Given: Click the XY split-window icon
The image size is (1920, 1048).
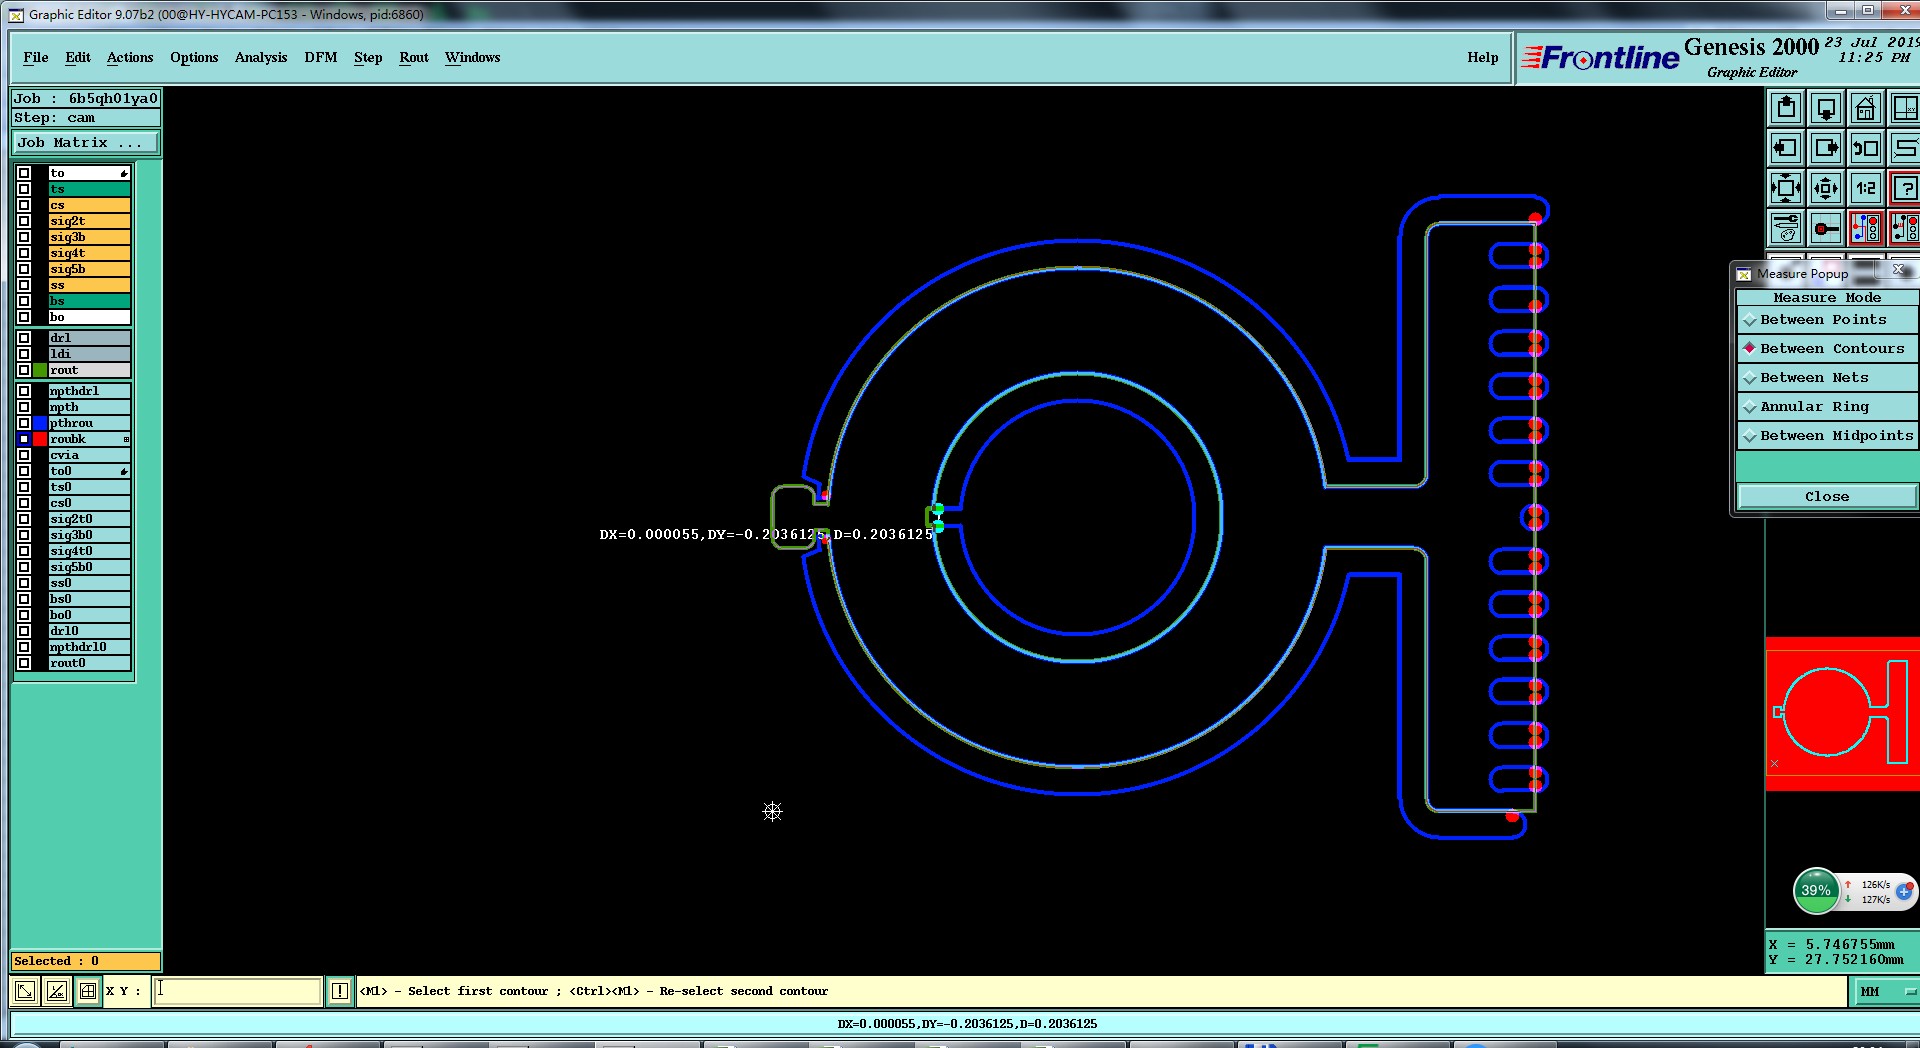Looking at the screenshot, I should [1905, 108].
